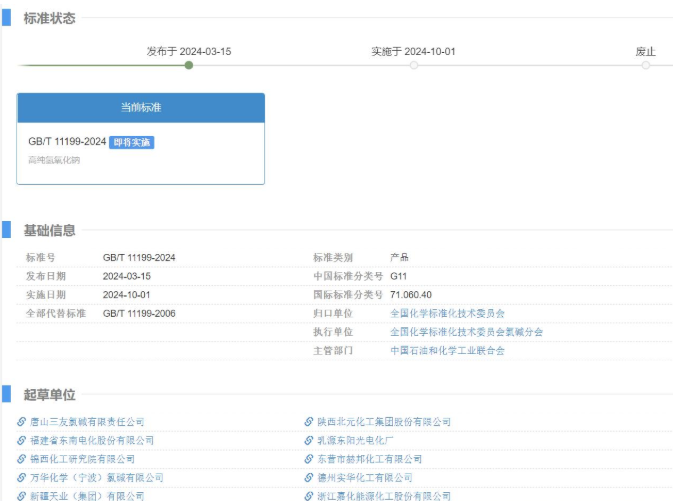Image resolution: width=687 pixels, height=501 pixels.
Task: Open 浙江嘉化能源化工股份有限公司 company link
Action: coord(384,496)
